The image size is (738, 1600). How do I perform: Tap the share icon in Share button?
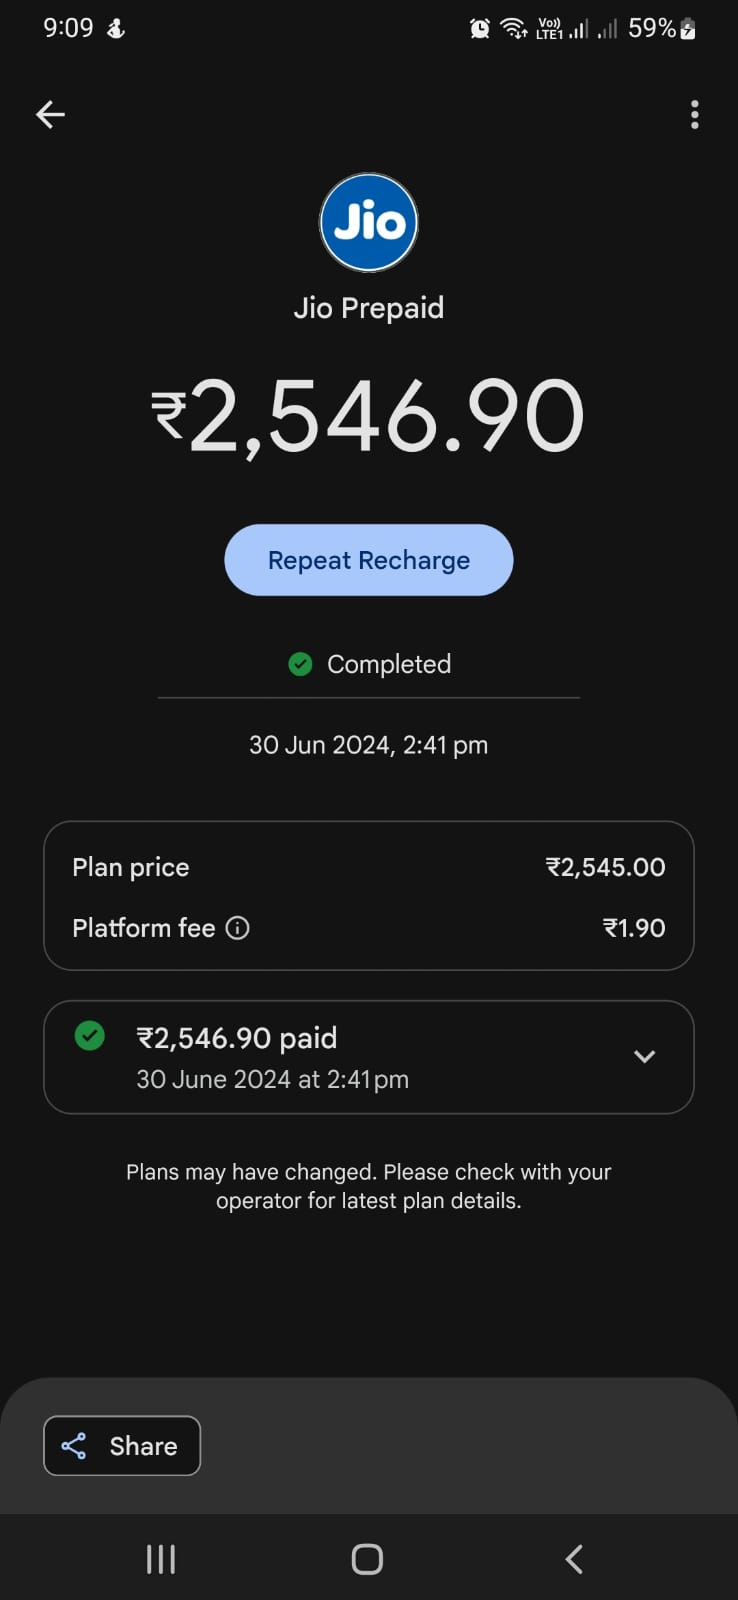[x=74, y=1446]
